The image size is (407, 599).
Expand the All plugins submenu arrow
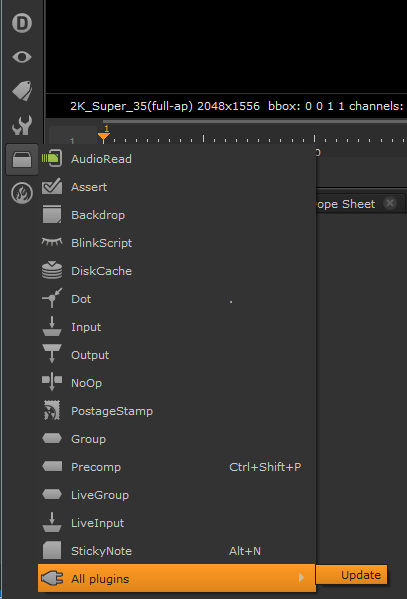pos(302,578)
